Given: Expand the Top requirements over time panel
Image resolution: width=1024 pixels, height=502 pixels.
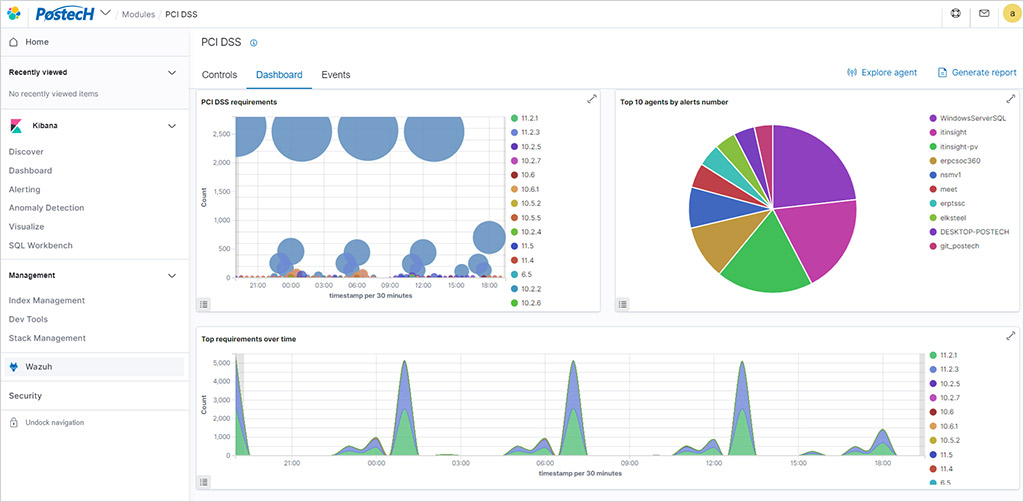Looking at the screenshot, I should 1010,336.
